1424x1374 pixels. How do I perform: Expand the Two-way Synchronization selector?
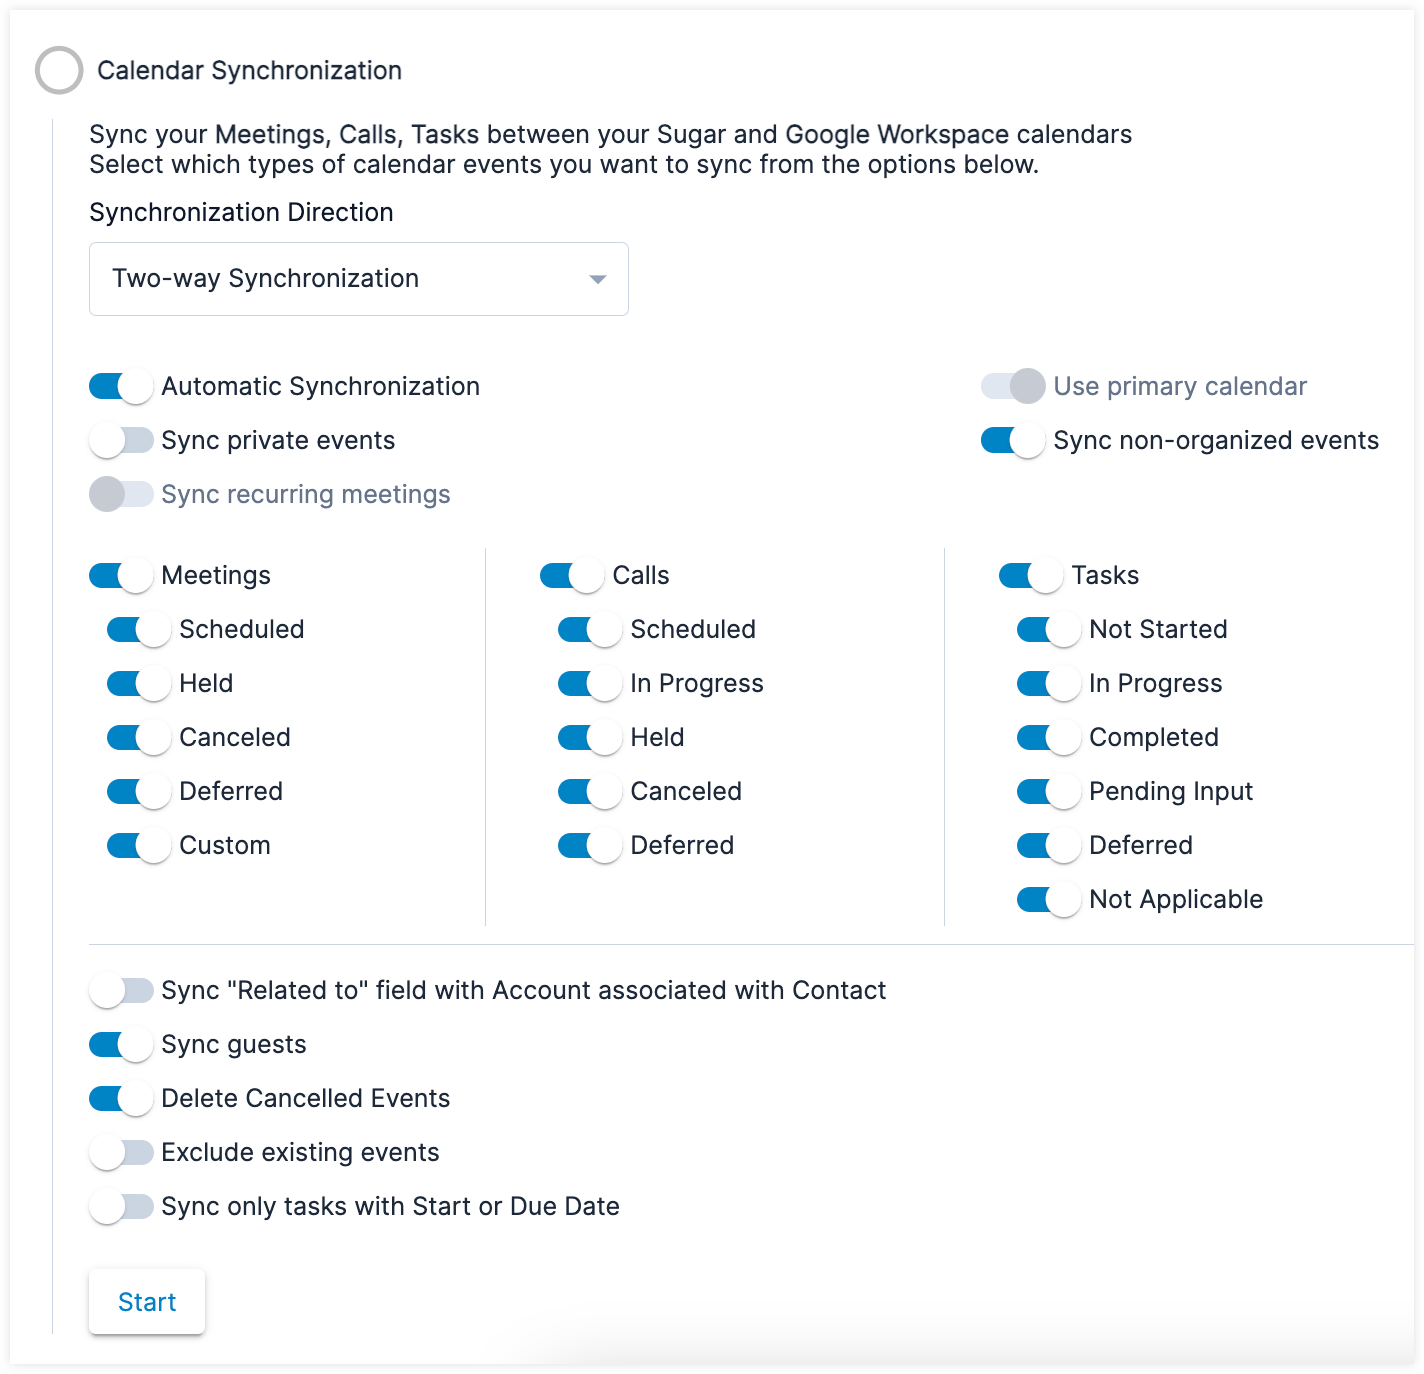[x=358, y=279]
